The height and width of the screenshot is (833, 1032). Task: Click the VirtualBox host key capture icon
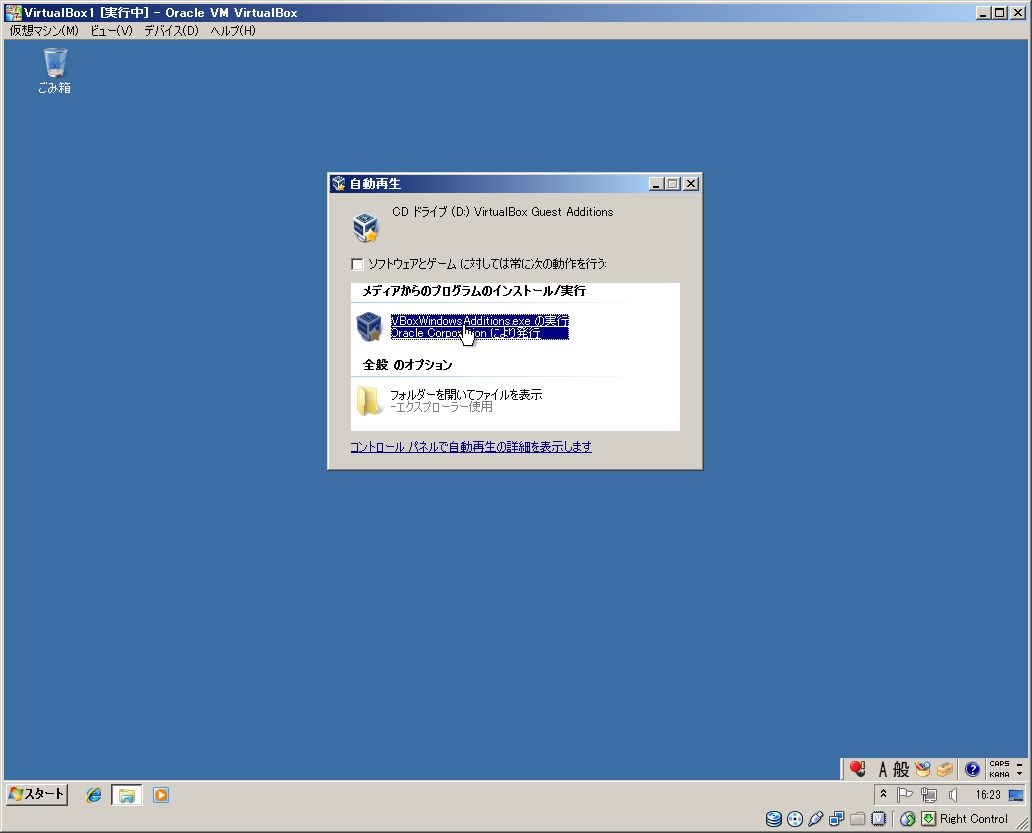click(928, 819)
